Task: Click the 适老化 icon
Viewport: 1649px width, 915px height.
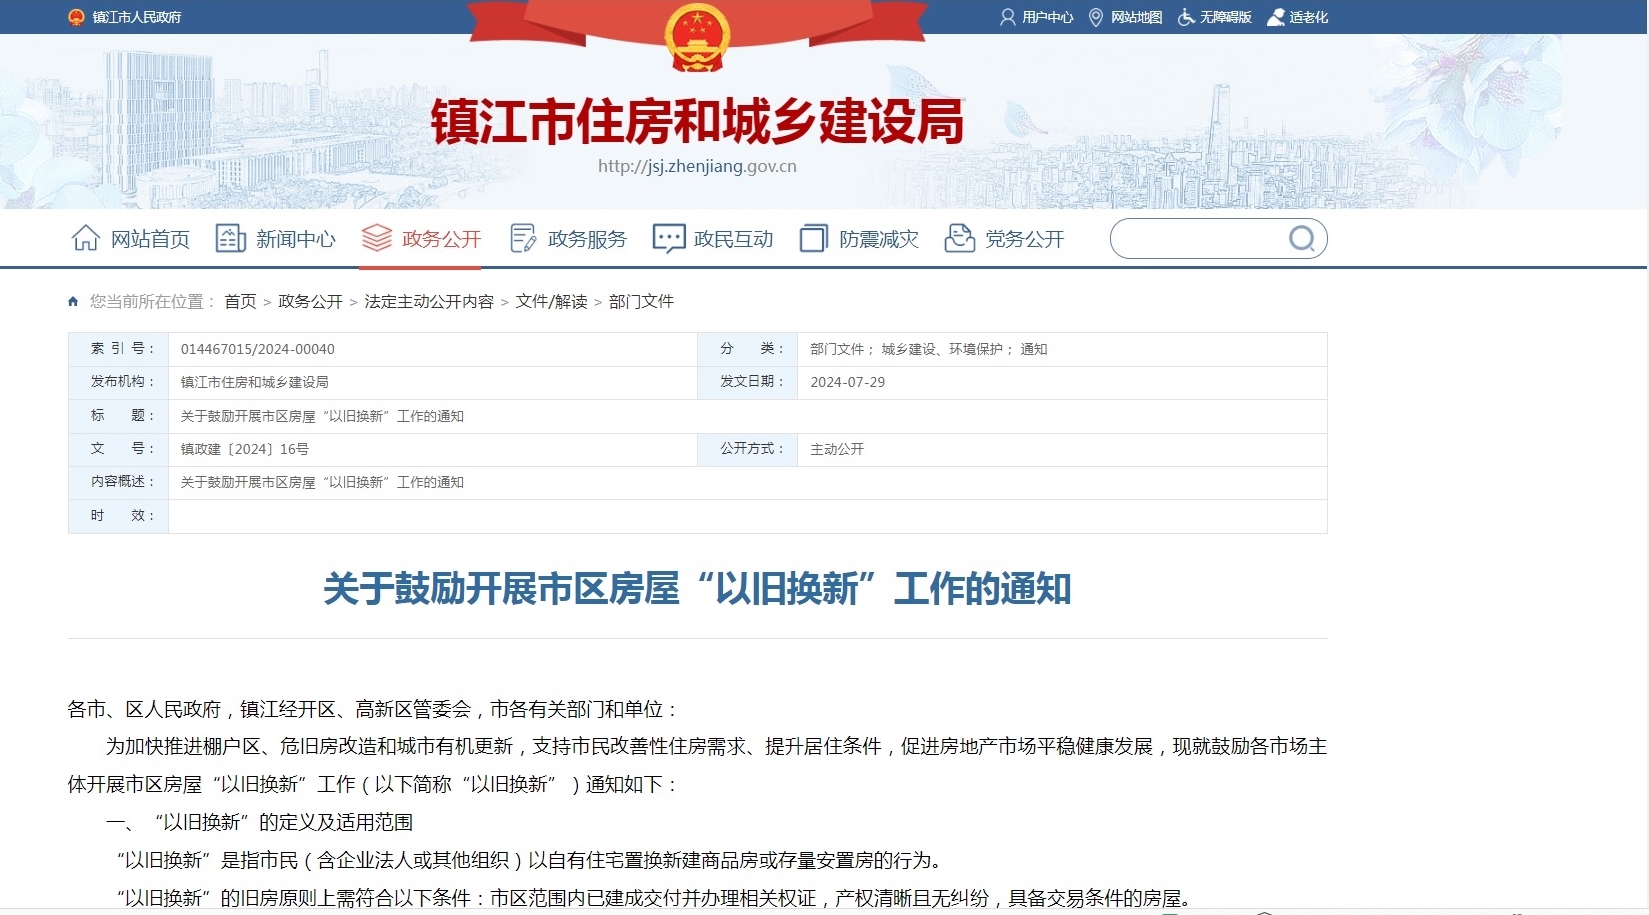Action: (1276, 17)
